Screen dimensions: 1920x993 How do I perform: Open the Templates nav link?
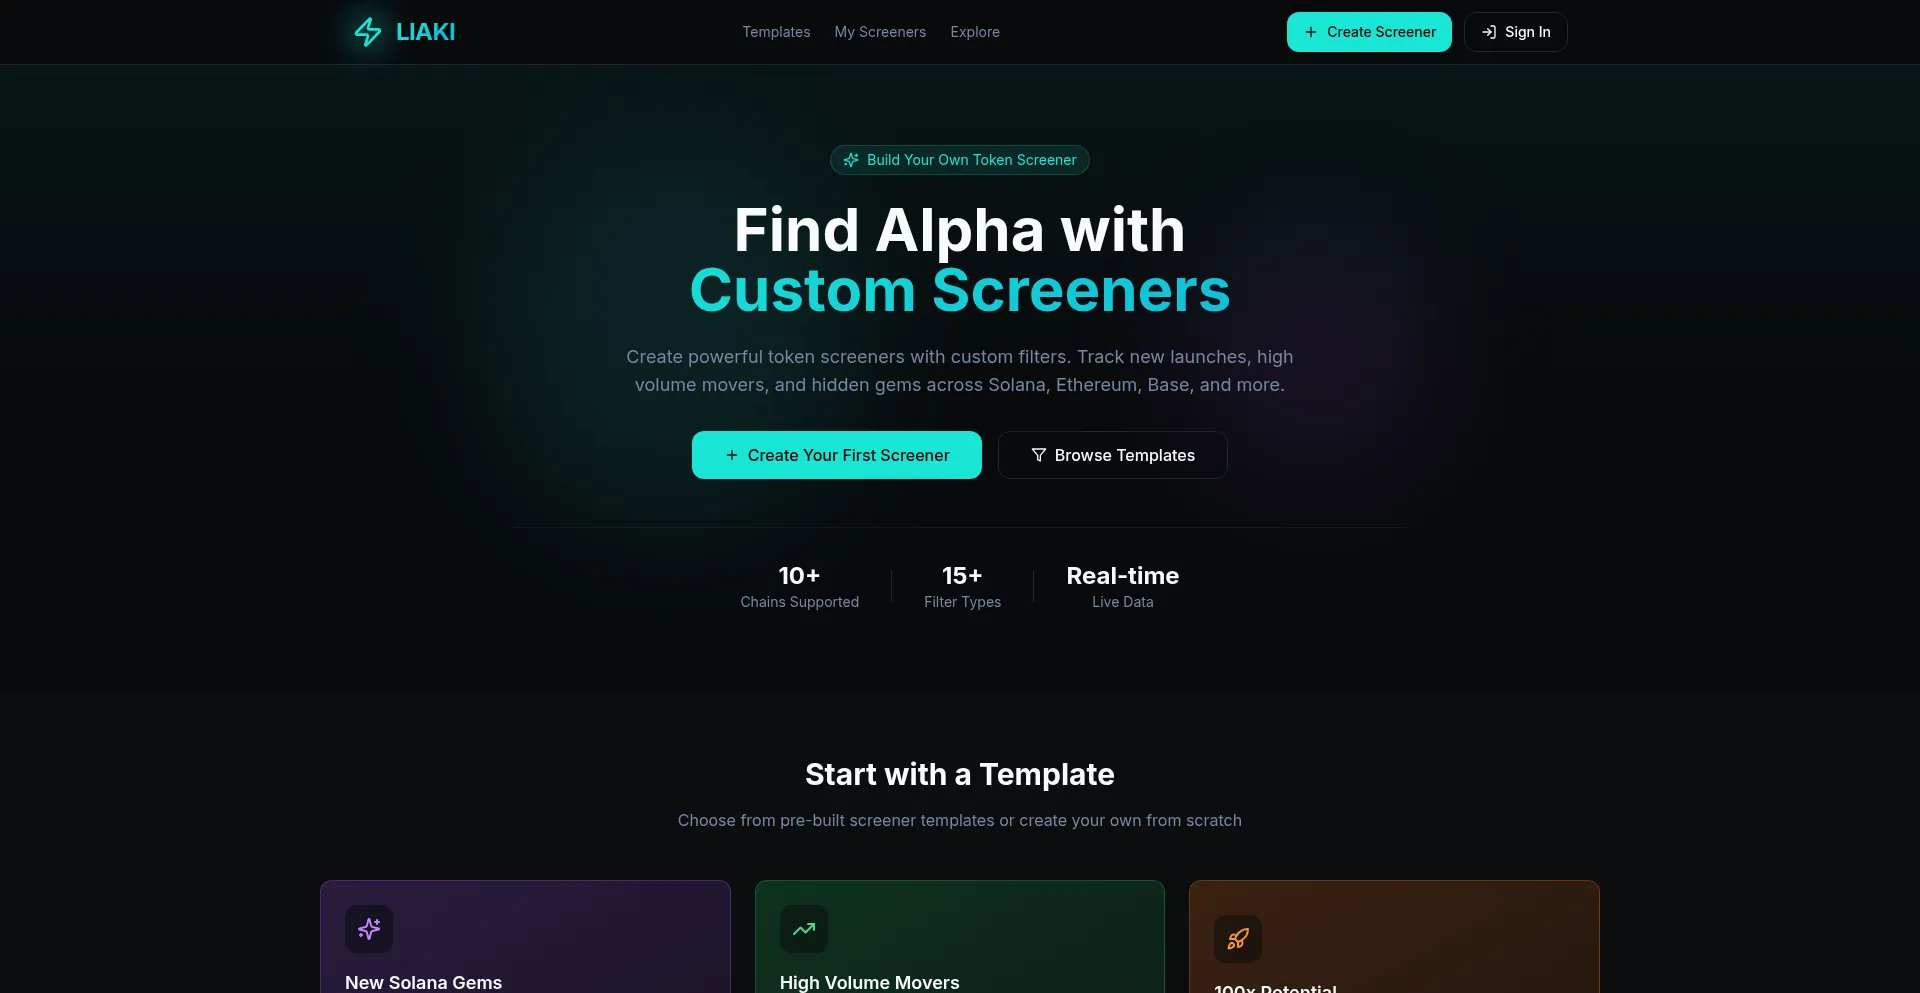776,32
